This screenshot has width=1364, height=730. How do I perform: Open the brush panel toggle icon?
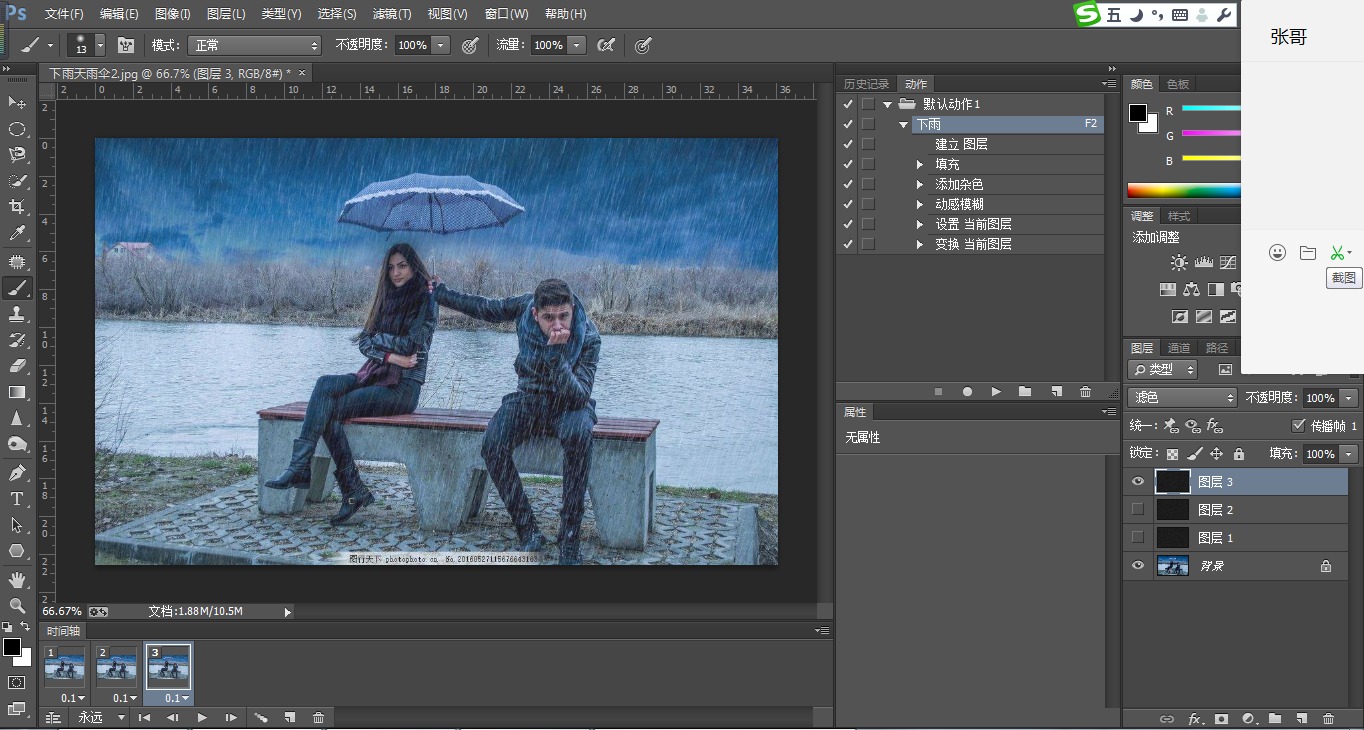(126, 45)
